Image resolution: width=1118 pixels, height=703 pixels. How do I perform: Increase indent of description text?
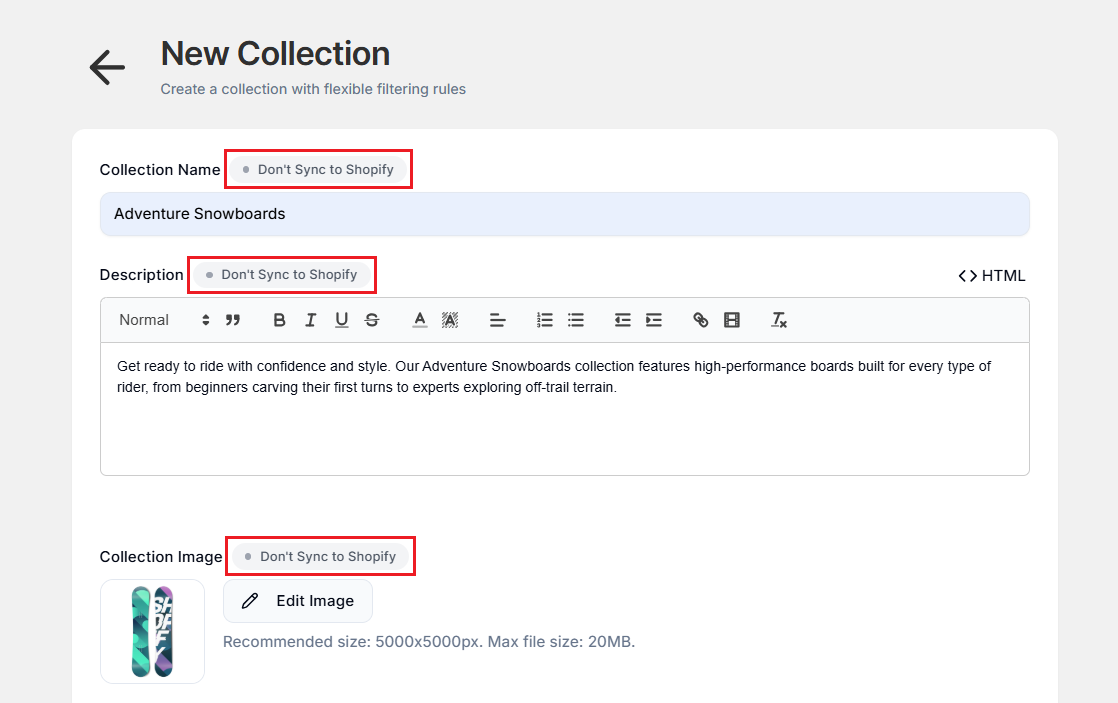point(653,320)
